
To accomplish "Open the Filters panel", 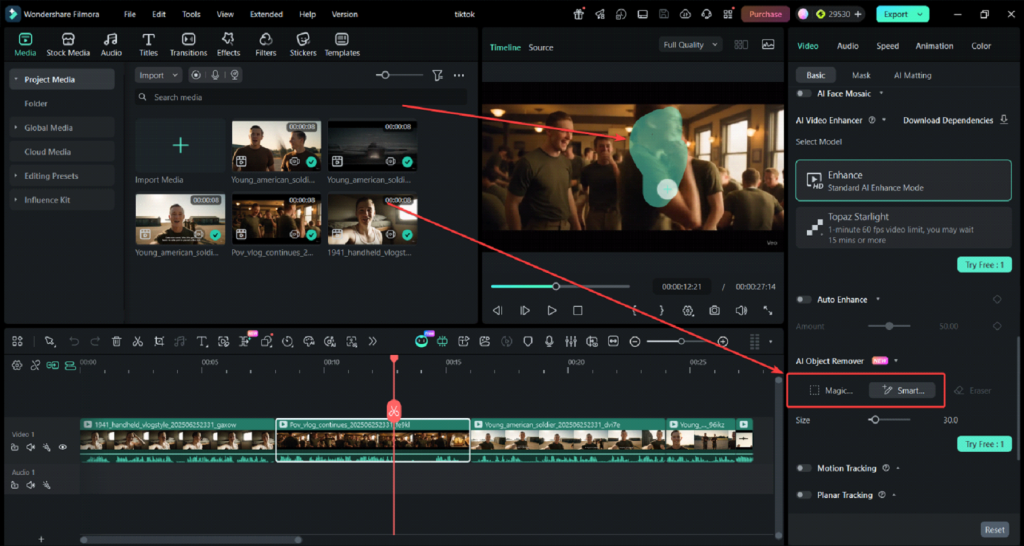I will (x=265, y=45).
